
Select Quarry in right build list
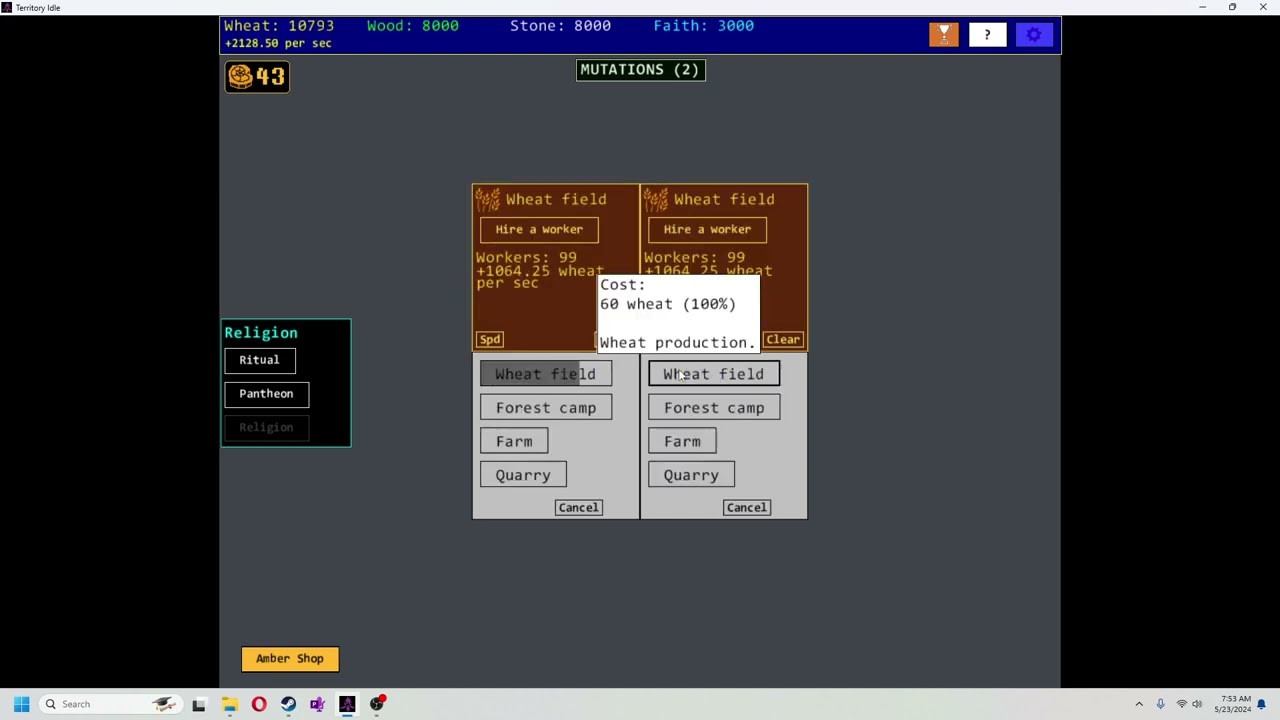691,476
